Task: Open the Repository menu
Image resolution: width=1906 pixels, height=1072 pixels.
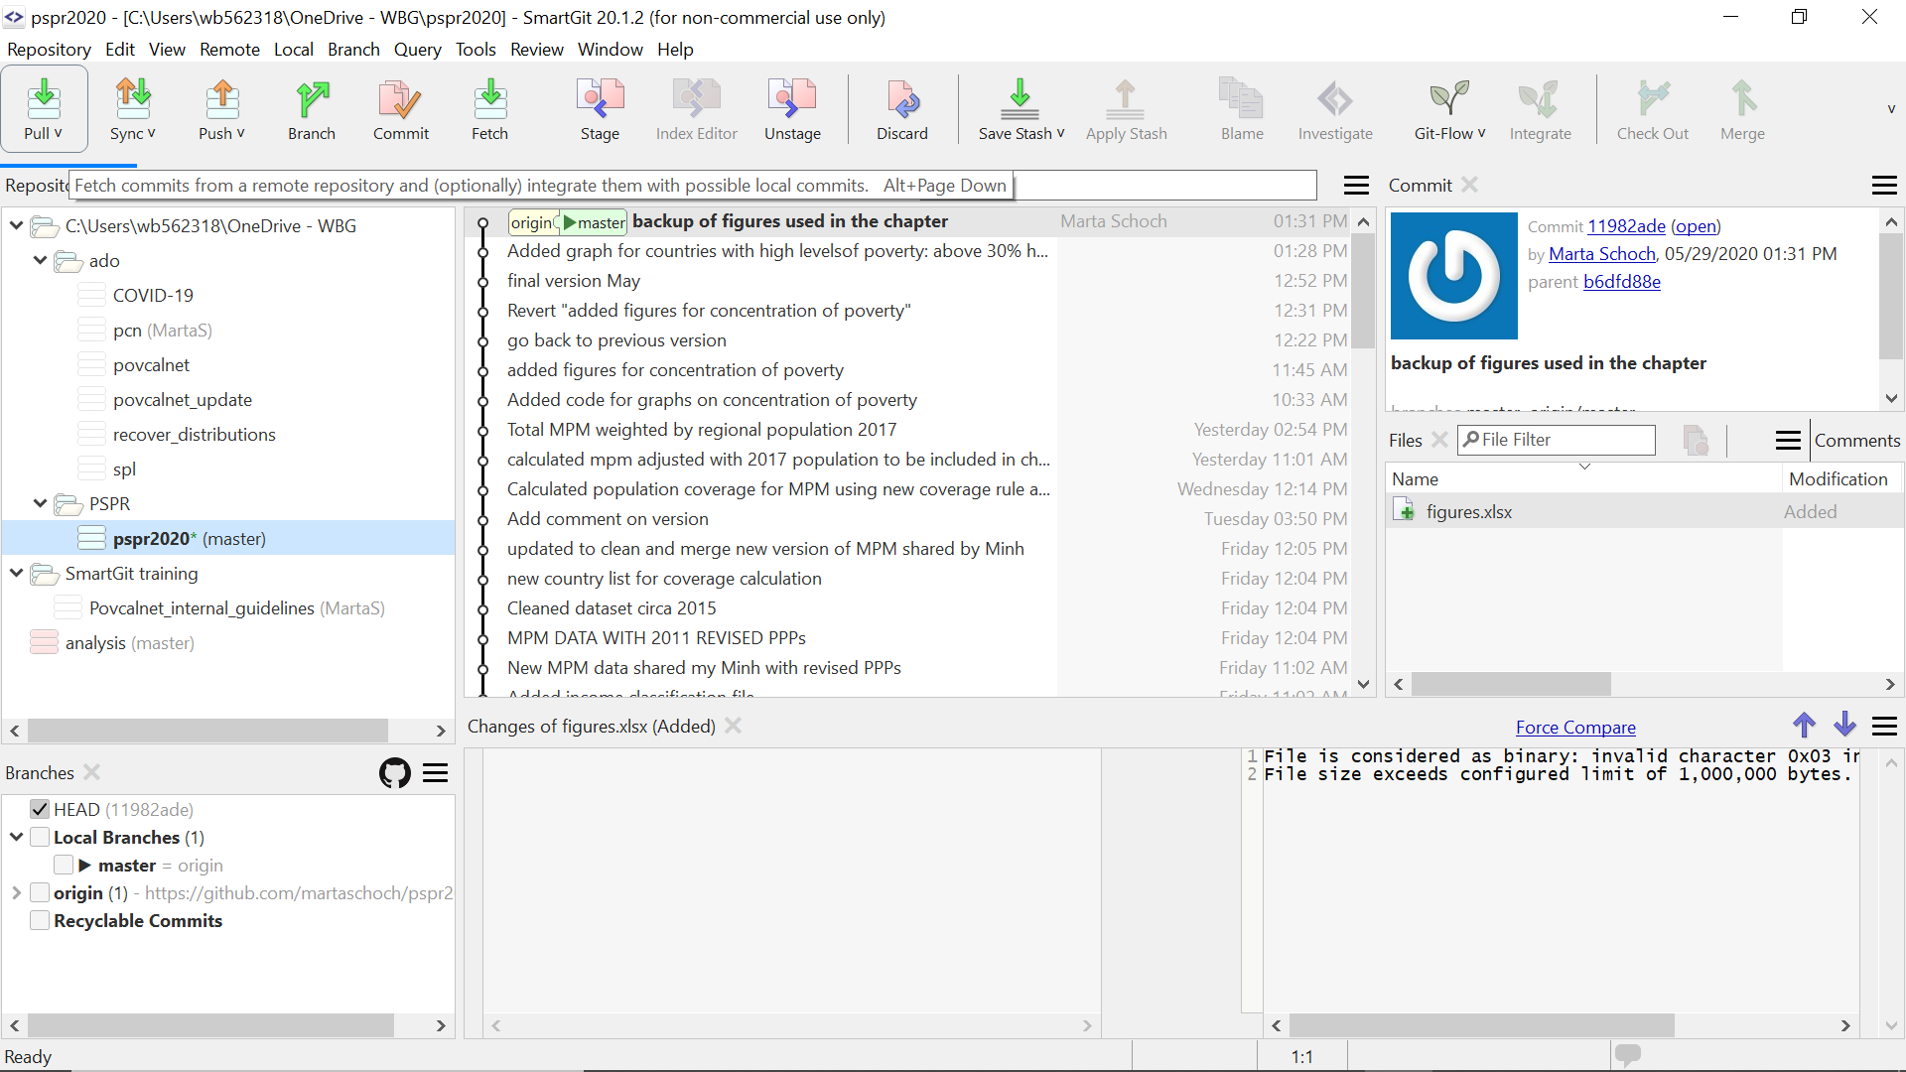Action: point(48,49)
